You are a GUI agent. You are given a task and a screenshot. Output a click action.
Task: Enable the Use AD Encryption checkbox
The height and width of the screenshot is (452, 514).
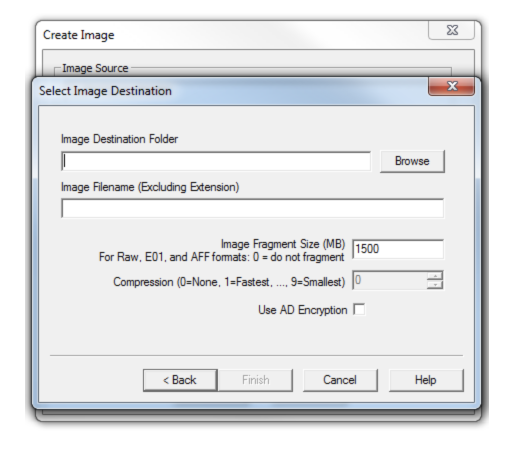click(x=359, y=309)
